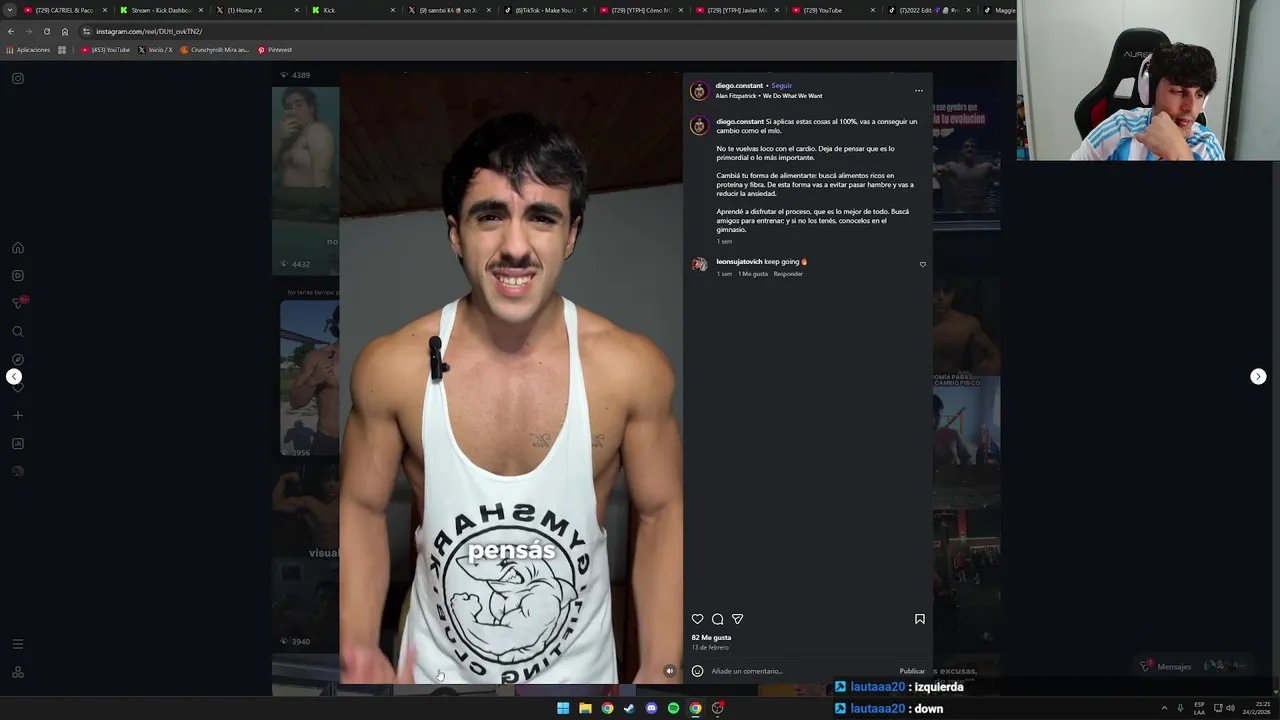Open 'Inicio / X' bookmark
Image resolution: width=1280 pixels, height=720 pixels.
155,50
